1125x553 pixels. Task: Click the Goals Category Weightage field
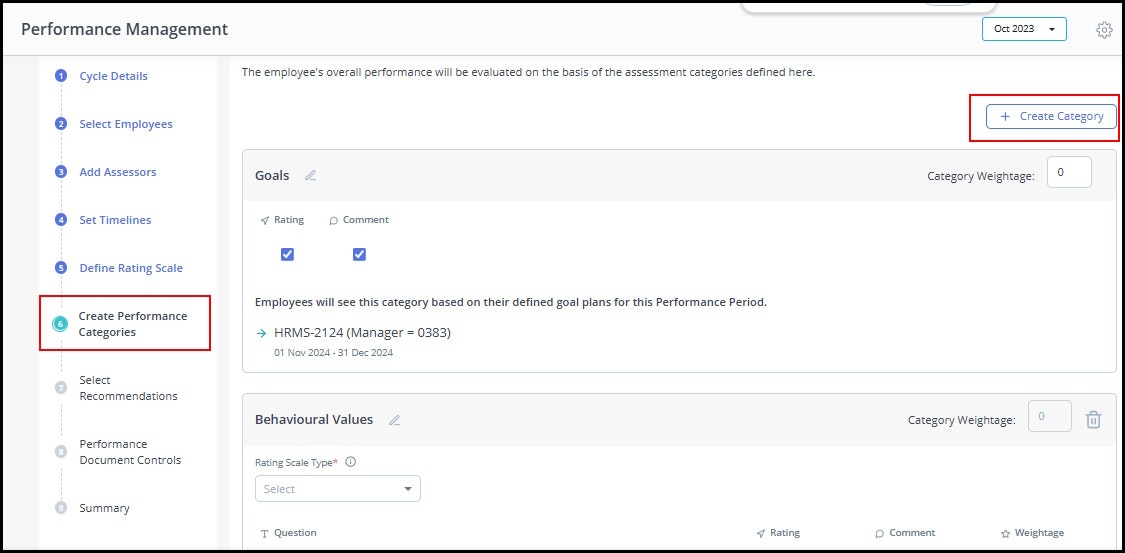click(1069, 172)
